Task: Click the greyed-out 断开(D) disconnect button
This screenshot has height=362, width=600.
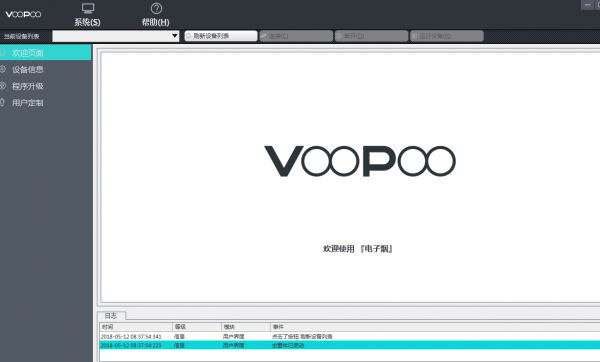Action: click(371, 36)
